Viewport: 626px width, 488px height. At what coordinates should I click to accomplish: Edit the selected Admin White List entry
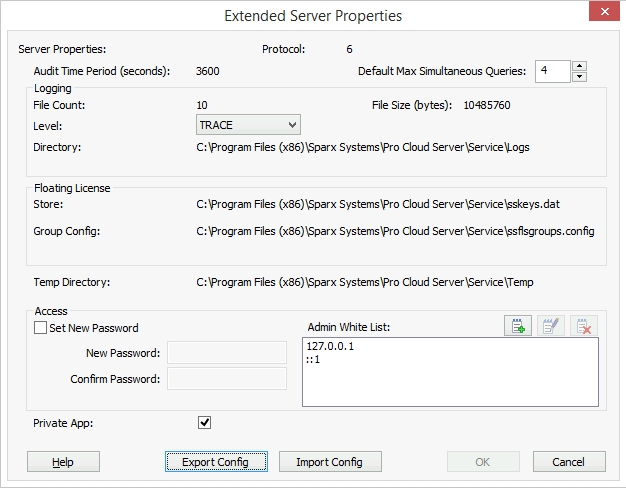pos(551,325)
